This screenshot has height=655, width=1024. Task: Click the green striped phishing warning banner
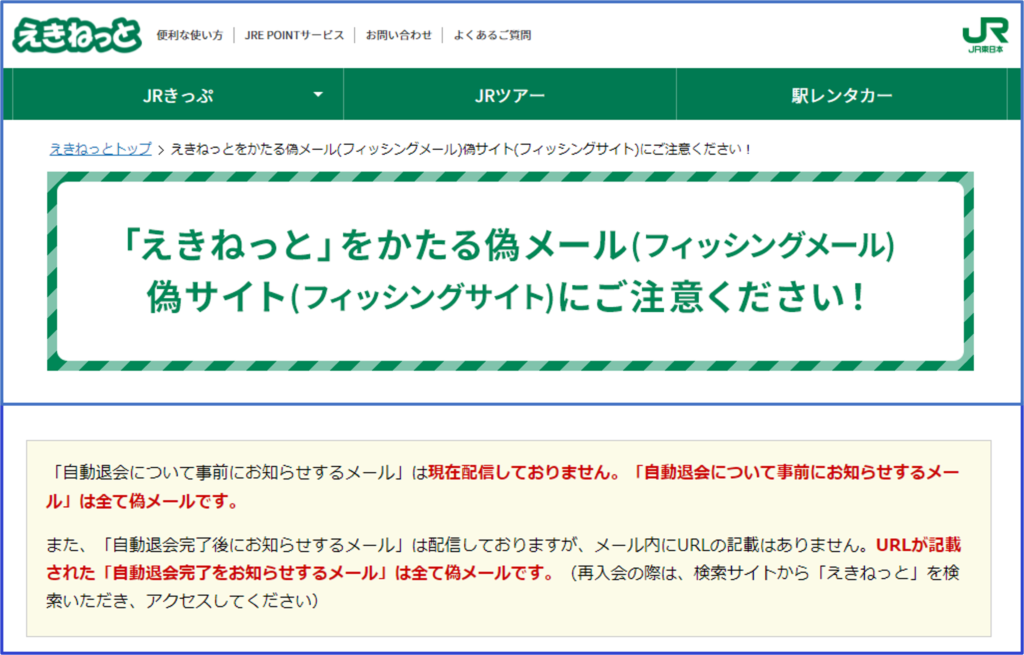[510, 271]
